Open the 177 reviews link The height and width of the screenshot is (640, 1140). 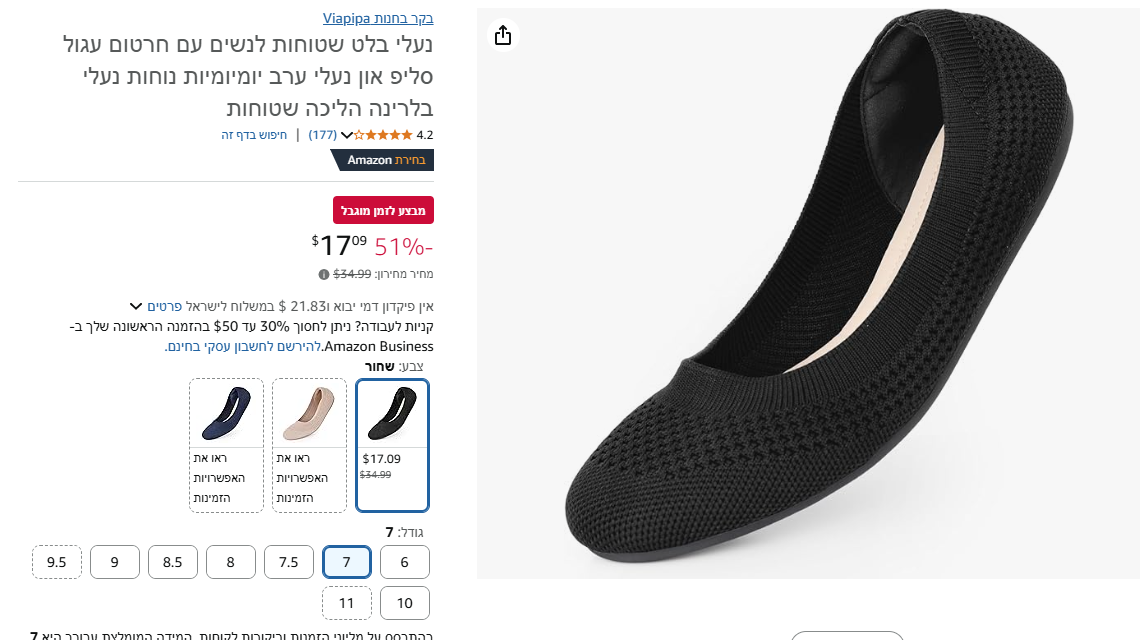pyautogui.click(x=322, y=135)
